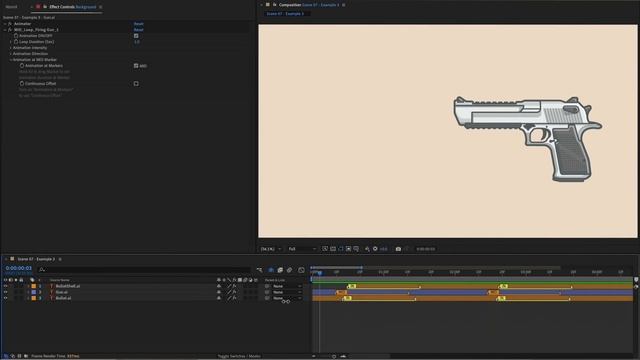Expand the BulletShell.ai layer properties
The image size is (640, 360).
point(28,286)
